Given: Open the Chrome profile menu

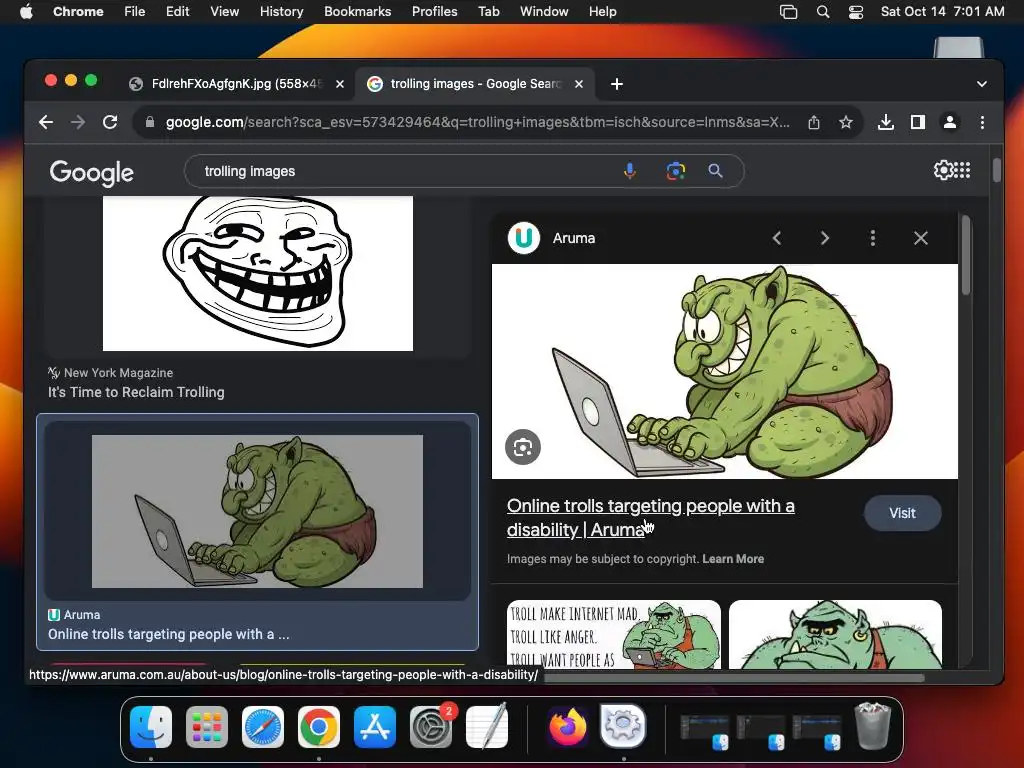Looking at the screenshot, I should point(950,122).
